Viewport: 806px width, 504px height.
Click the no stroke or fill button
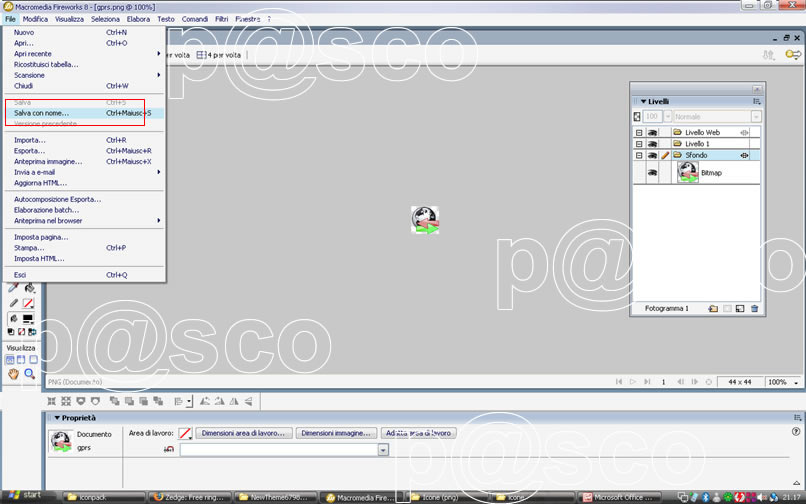pos(21,332)
